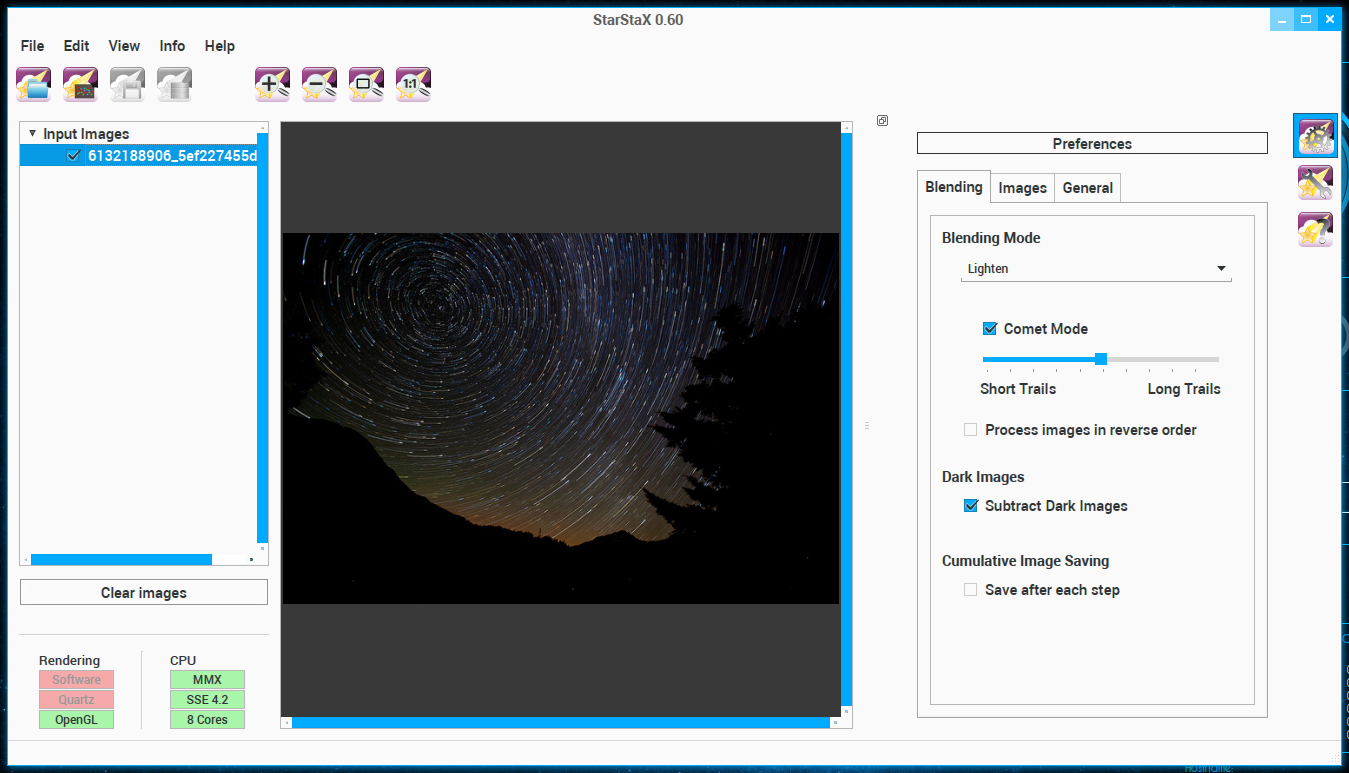Uncheck the 6132188906 input image checkbox
Viewport: 1349px width, 773px height.
click(73, 156)
